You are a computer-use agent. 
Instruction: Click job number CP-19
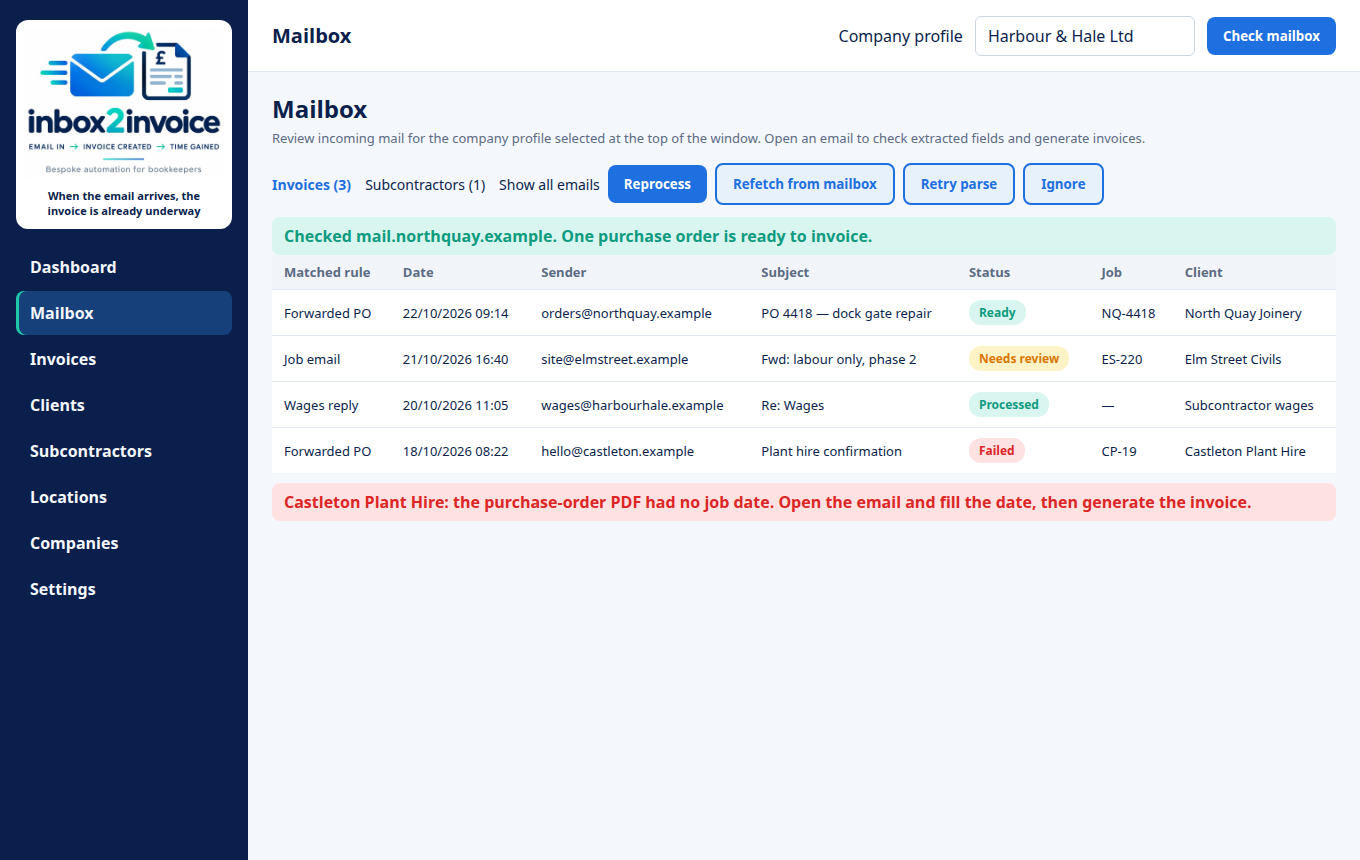[x=1119, y=451]
